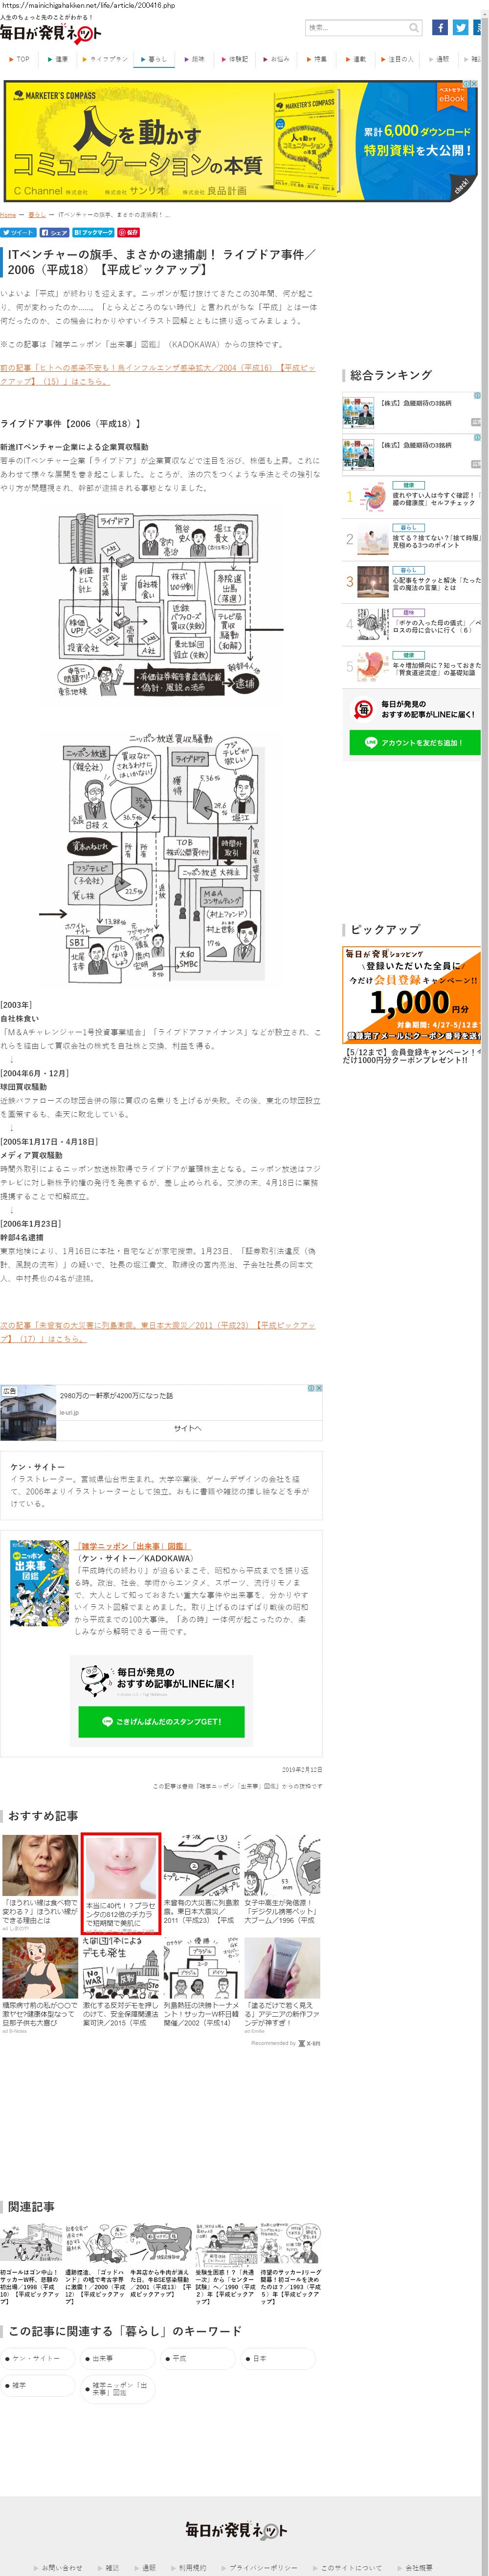Screen dimensions: 489x2576
Task: Click the red Pinterest 保存 button
Action: [x=129, y=232]
